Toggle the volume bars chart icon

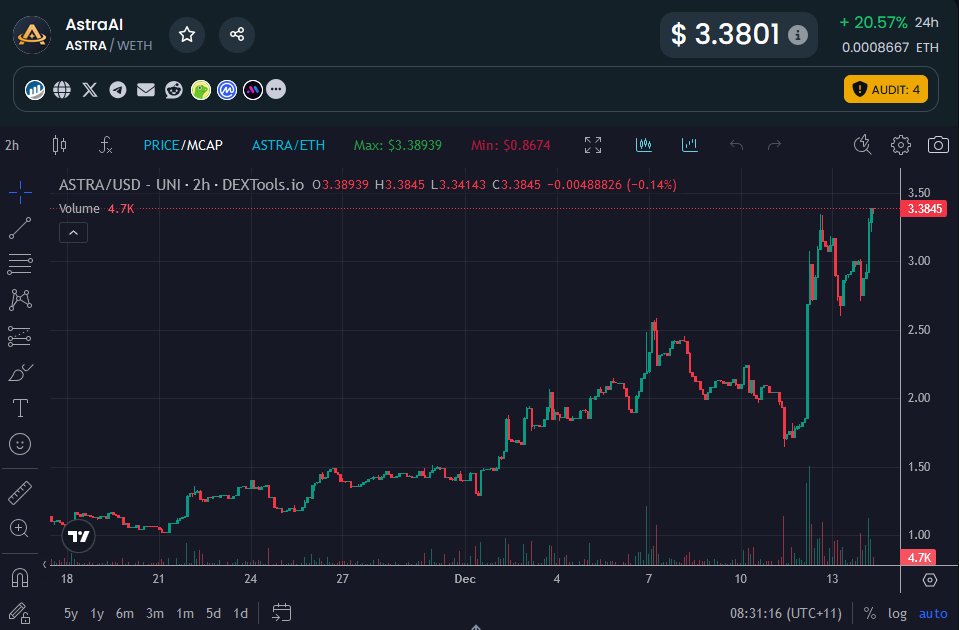point(689,145)
